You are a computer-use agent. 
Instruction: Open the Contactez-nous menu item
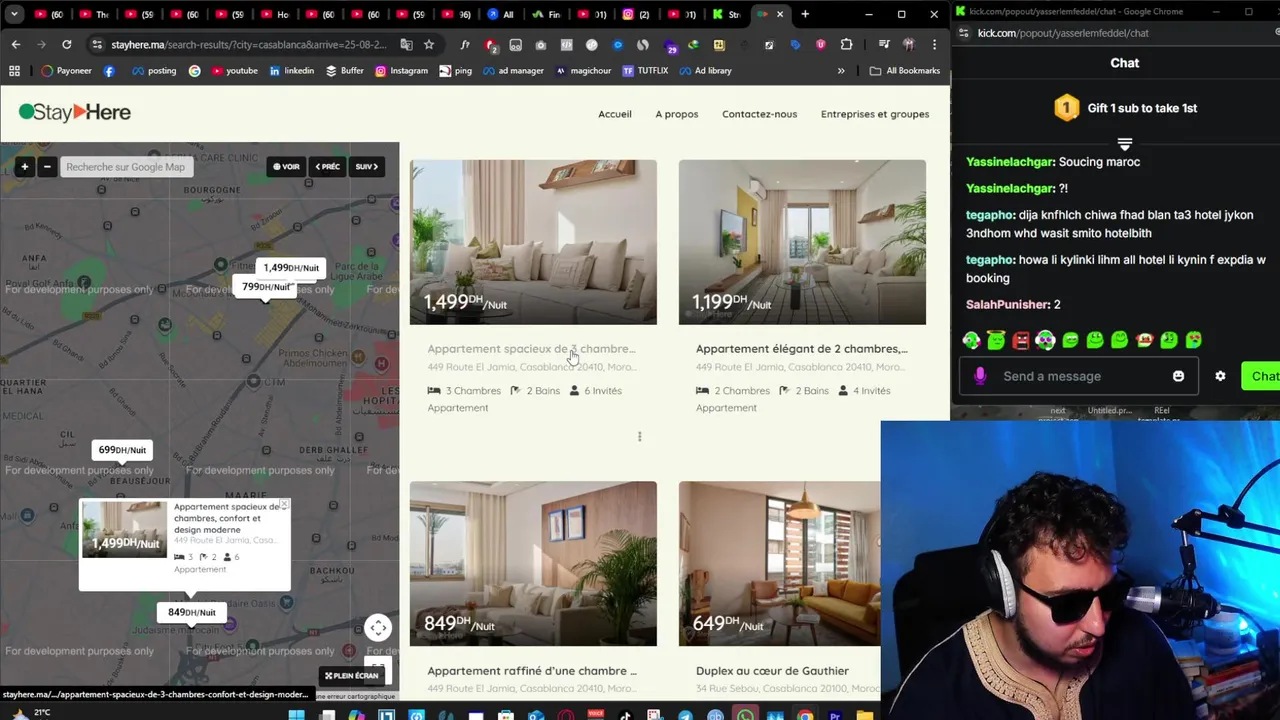(x=759, y=114)
